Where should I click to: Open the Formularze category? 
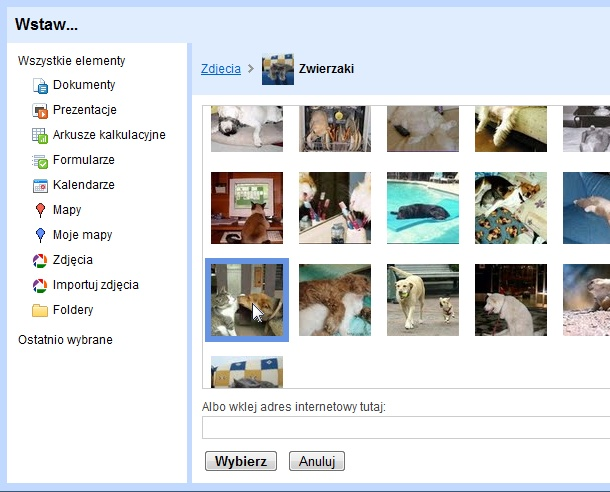84,160
